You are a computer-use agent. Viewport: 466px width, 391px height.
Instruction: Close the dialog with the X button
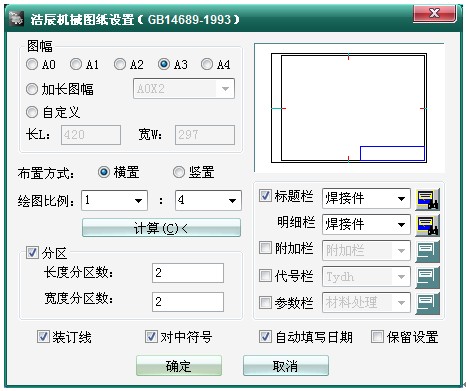(435, 13)
